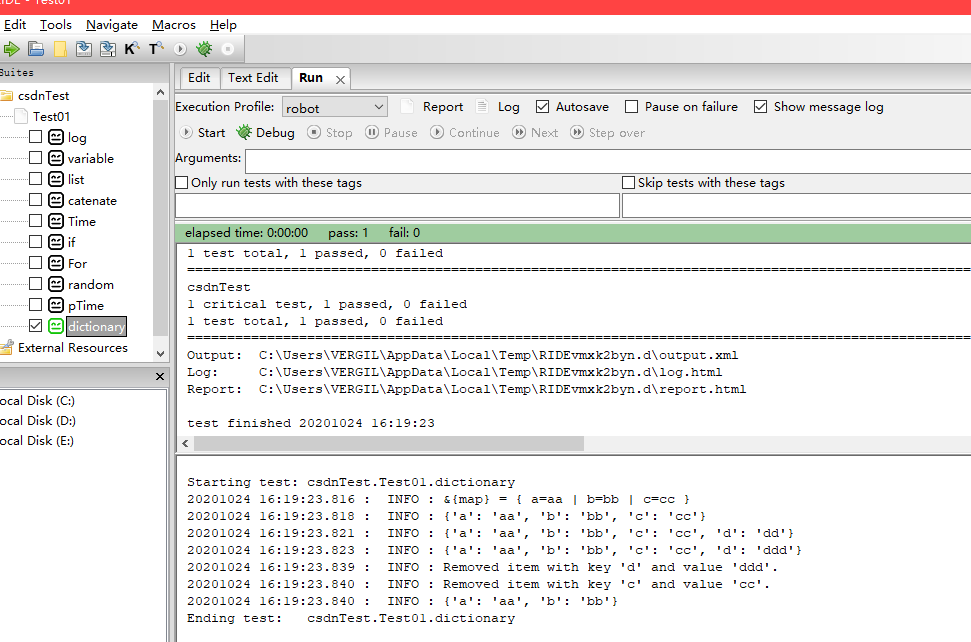The height and width of the screenshot is (642, 971).
Task: Select the Run tab
Action: coord(311,78)
